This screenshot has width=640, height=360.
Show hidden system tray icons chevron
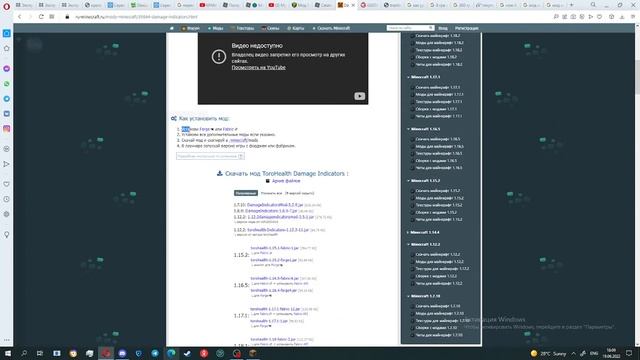click(573, 353)
